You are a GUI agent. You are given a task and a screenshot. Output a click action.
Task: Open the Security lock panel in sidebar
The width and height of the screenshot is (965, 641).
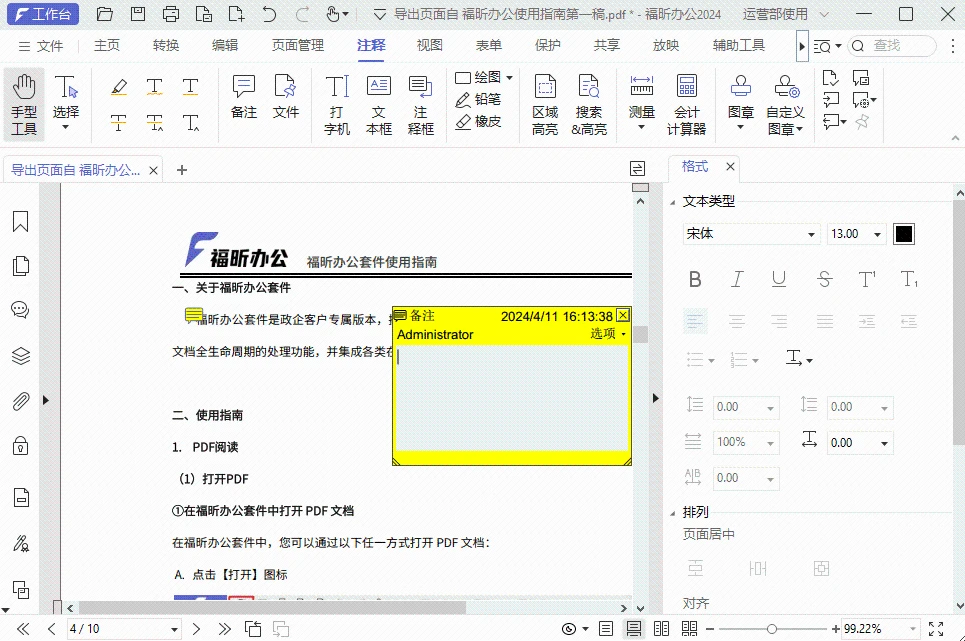point(20,445)
